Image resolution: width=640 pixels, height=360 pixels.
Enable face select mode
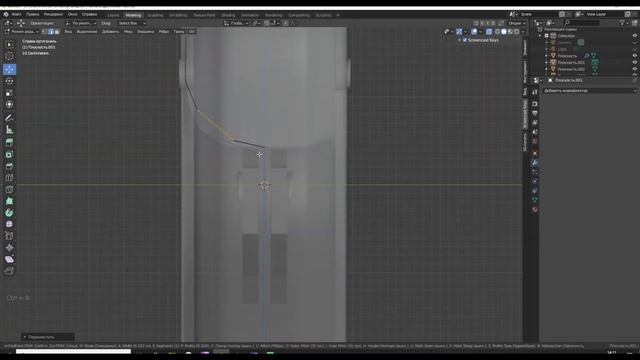pos(57,31)
